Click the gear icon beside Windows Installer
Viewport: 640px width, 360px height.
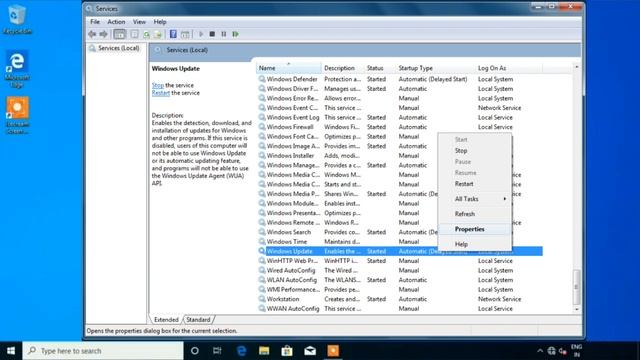(x=262, y=156)
